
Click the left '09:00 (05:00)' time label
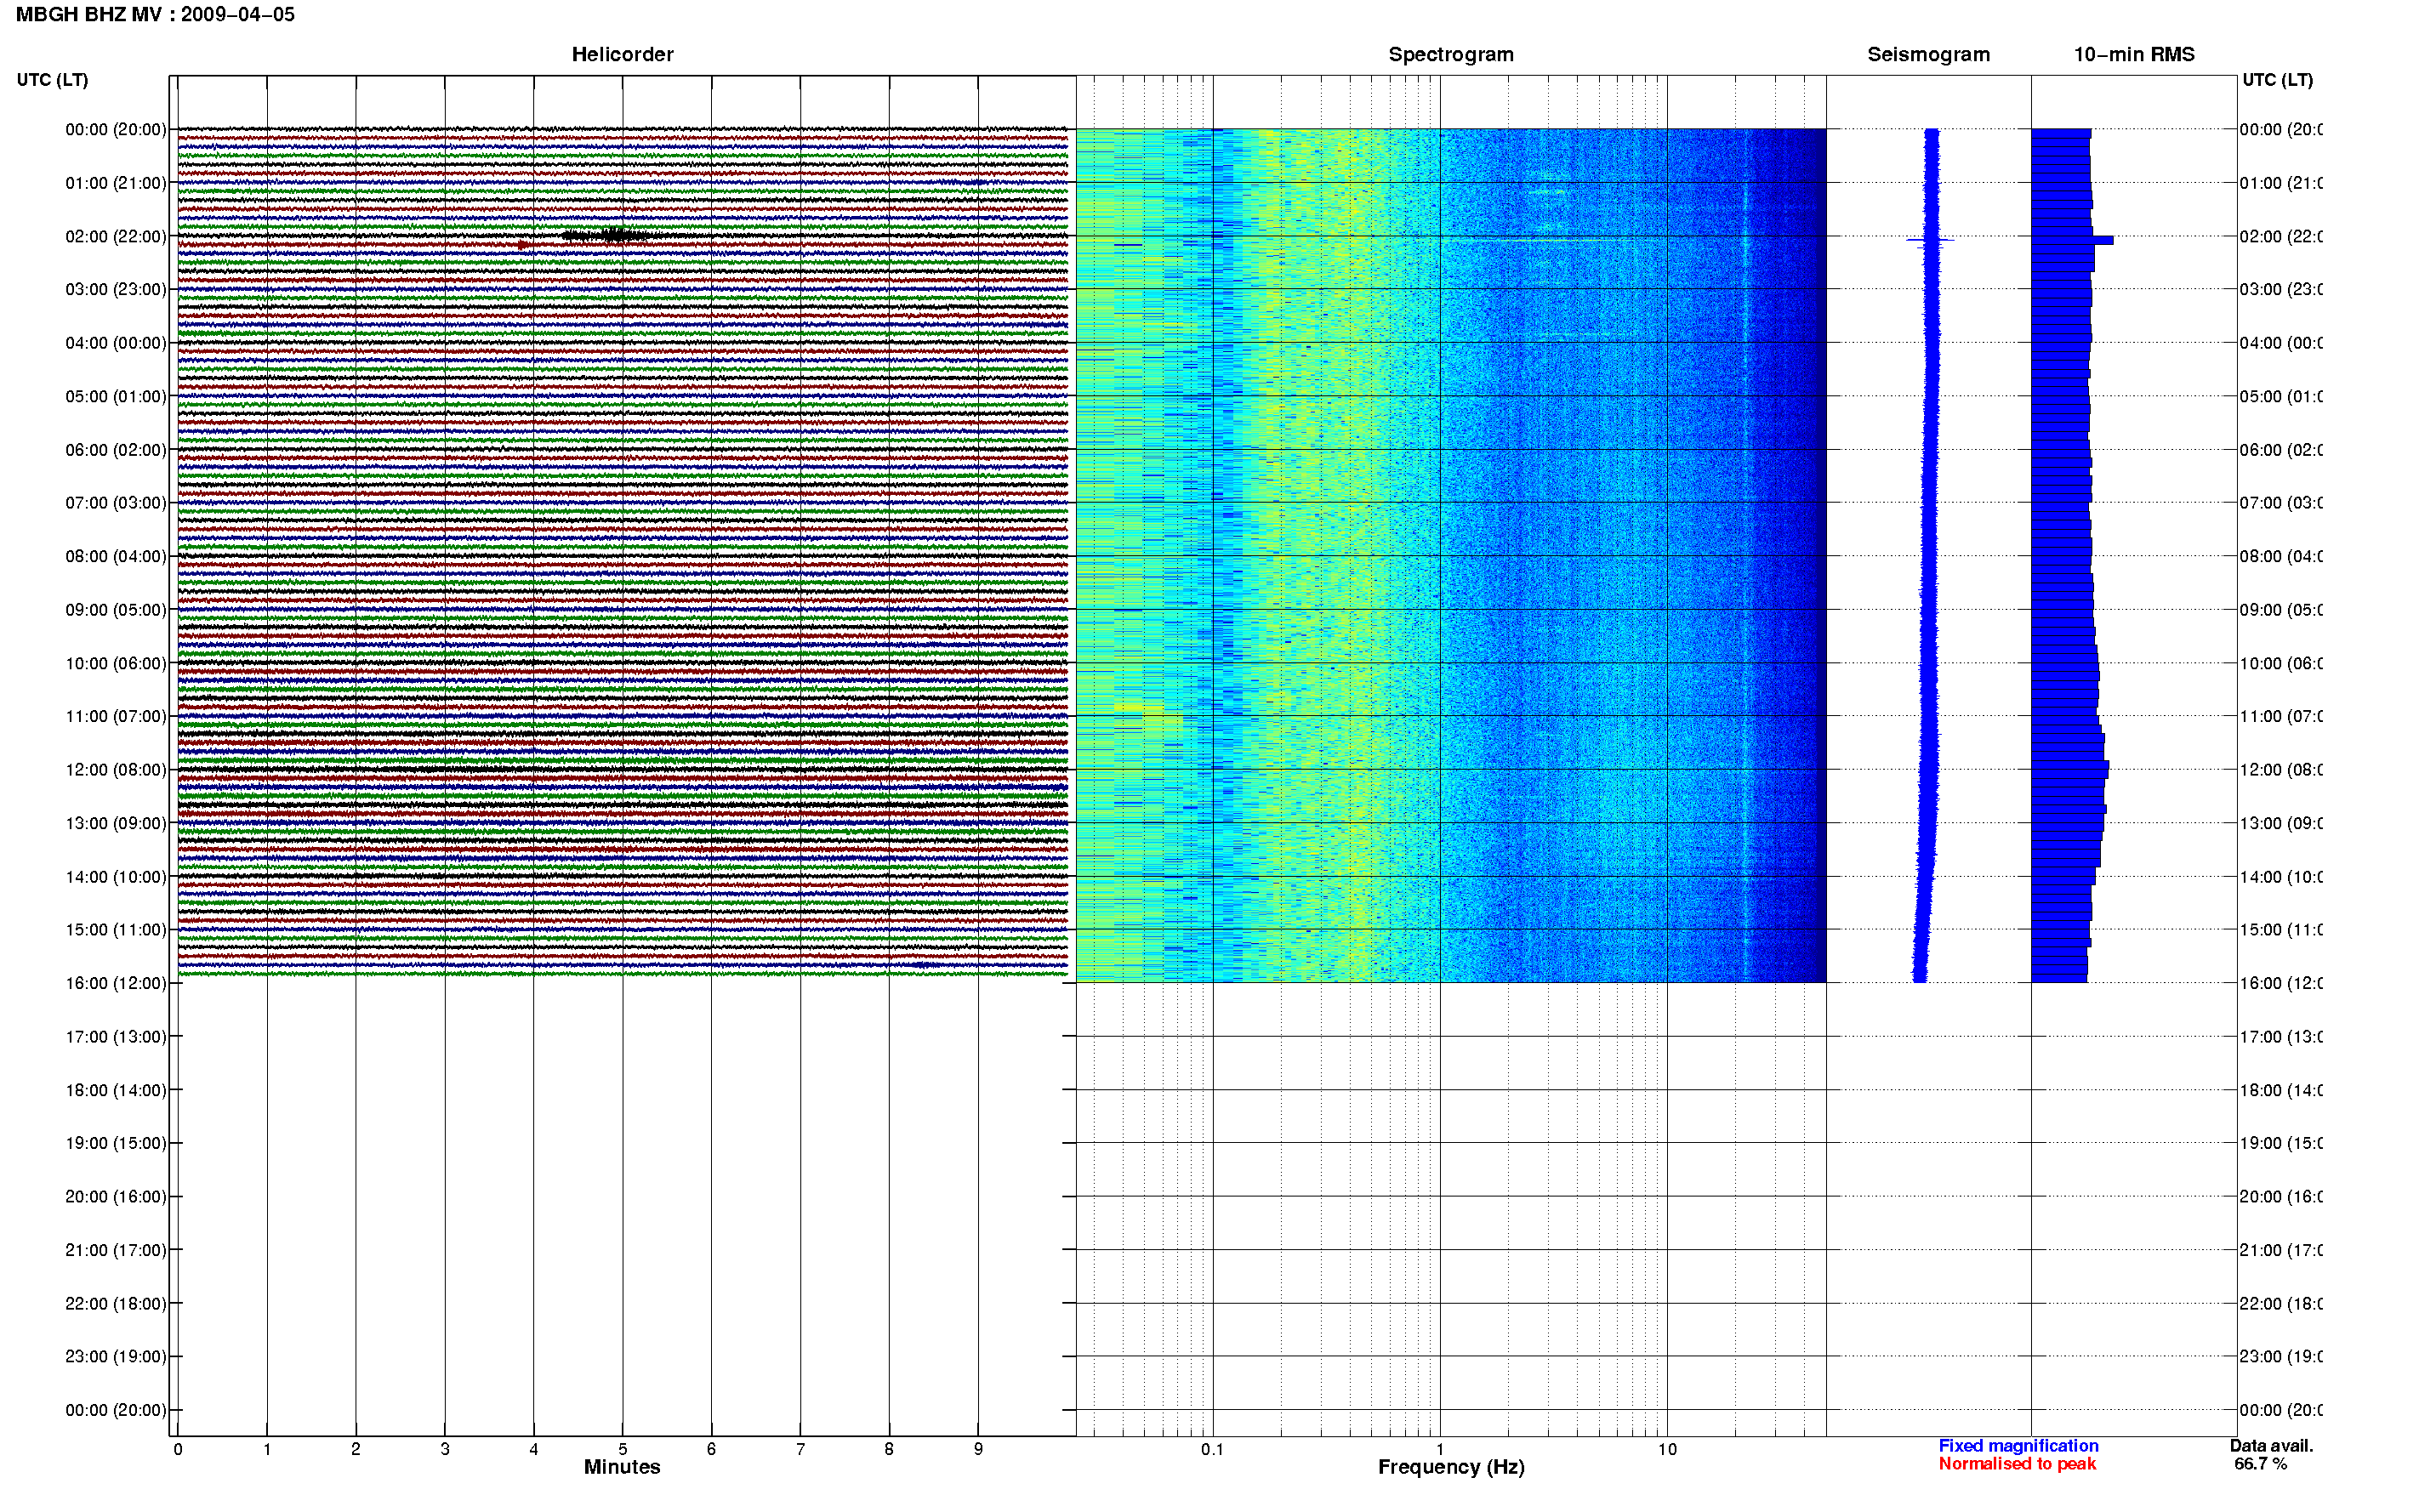pos(116,609)
